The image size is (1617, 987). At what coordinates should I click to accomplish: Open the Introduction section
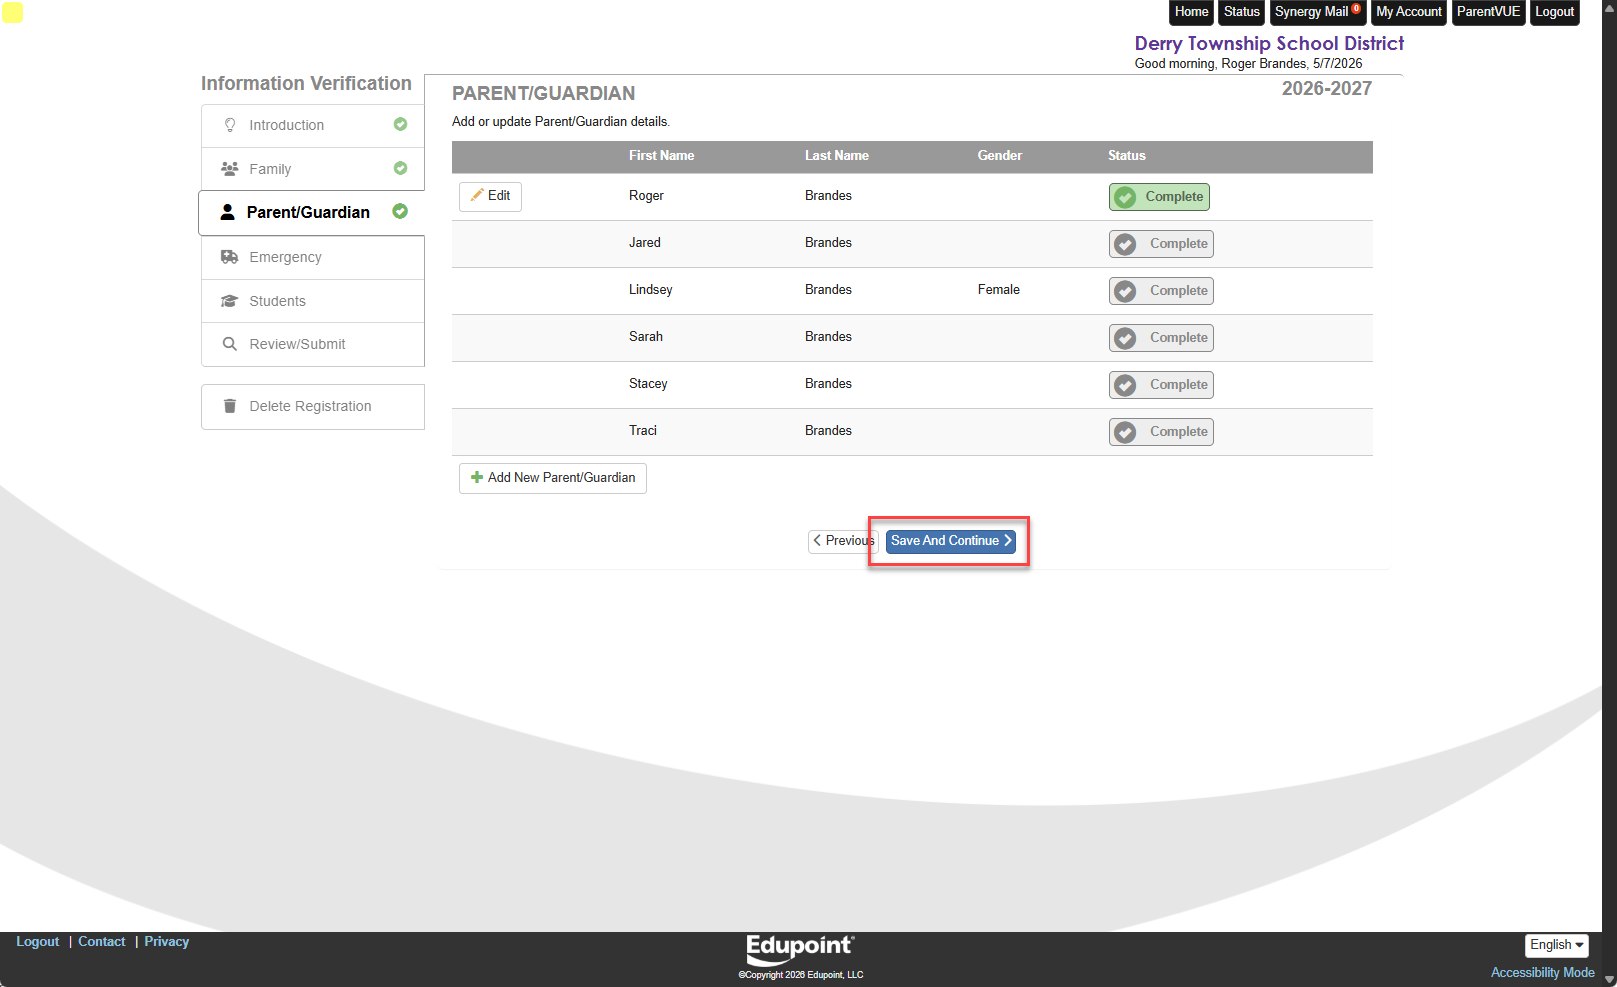[x=313, y=125]
